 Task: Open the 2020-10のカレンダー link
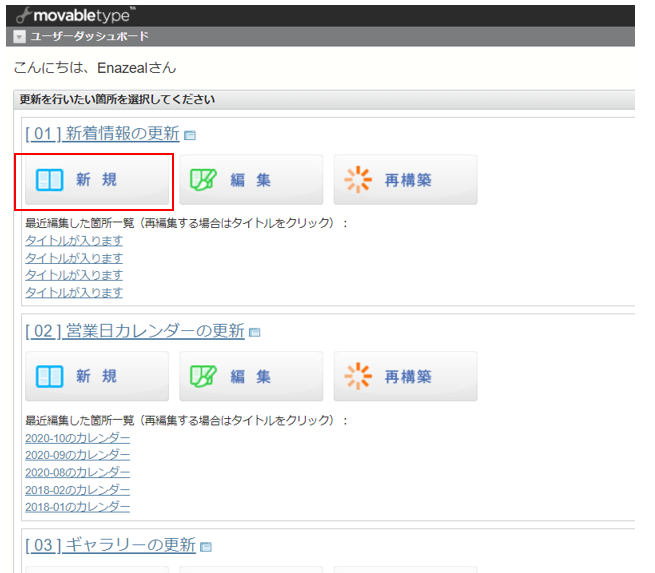78,438
